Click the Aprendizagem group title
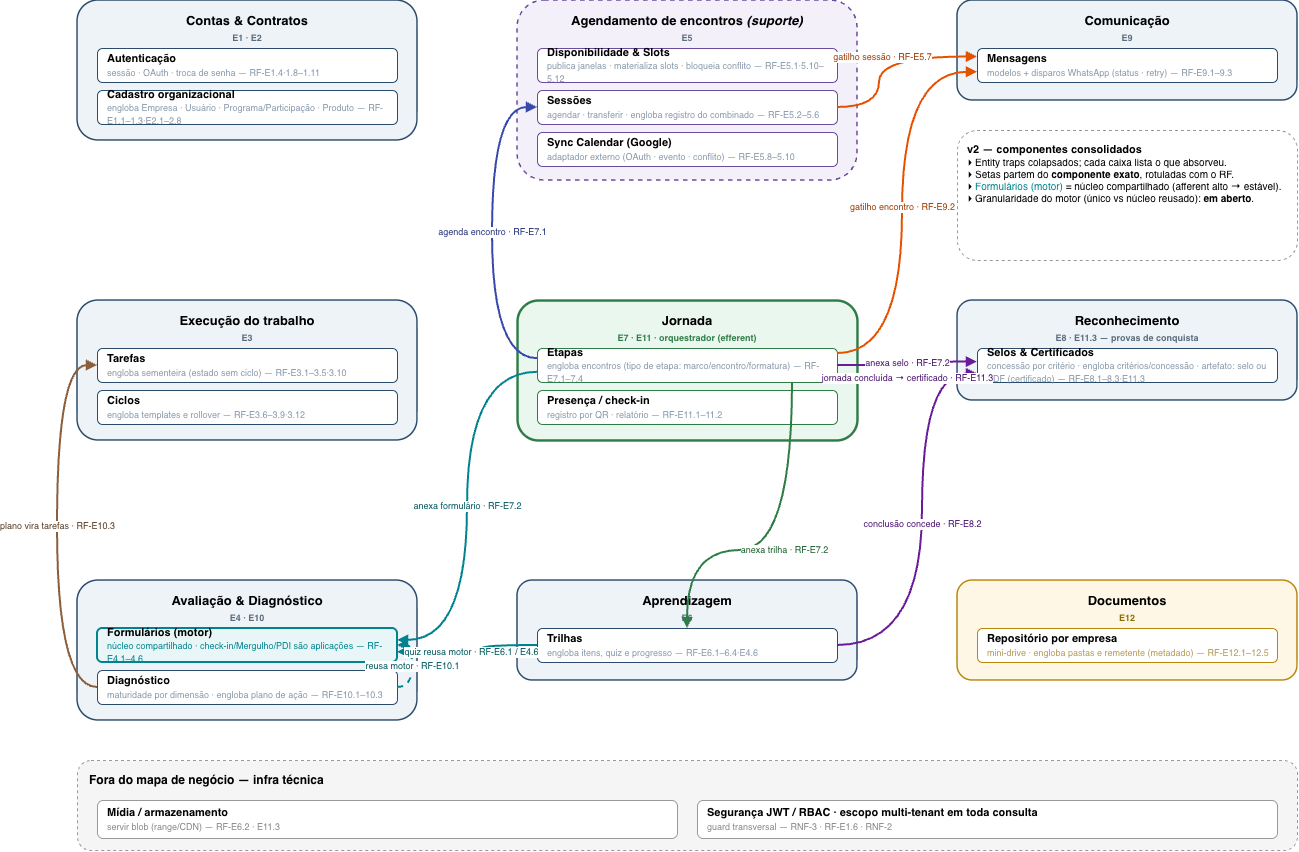The image size is (1299, 852). (x=687, y=600)
